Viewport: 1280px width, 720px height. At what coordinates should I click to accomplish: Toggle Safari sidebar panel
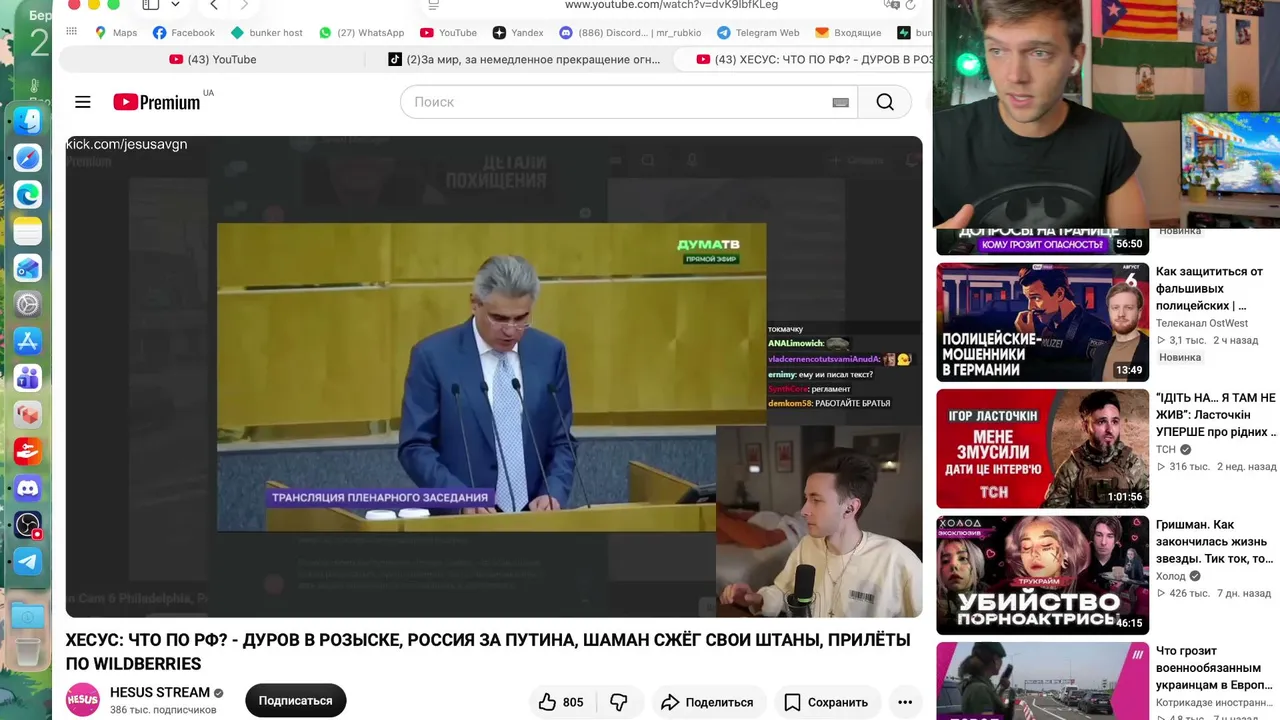[150, 5]
